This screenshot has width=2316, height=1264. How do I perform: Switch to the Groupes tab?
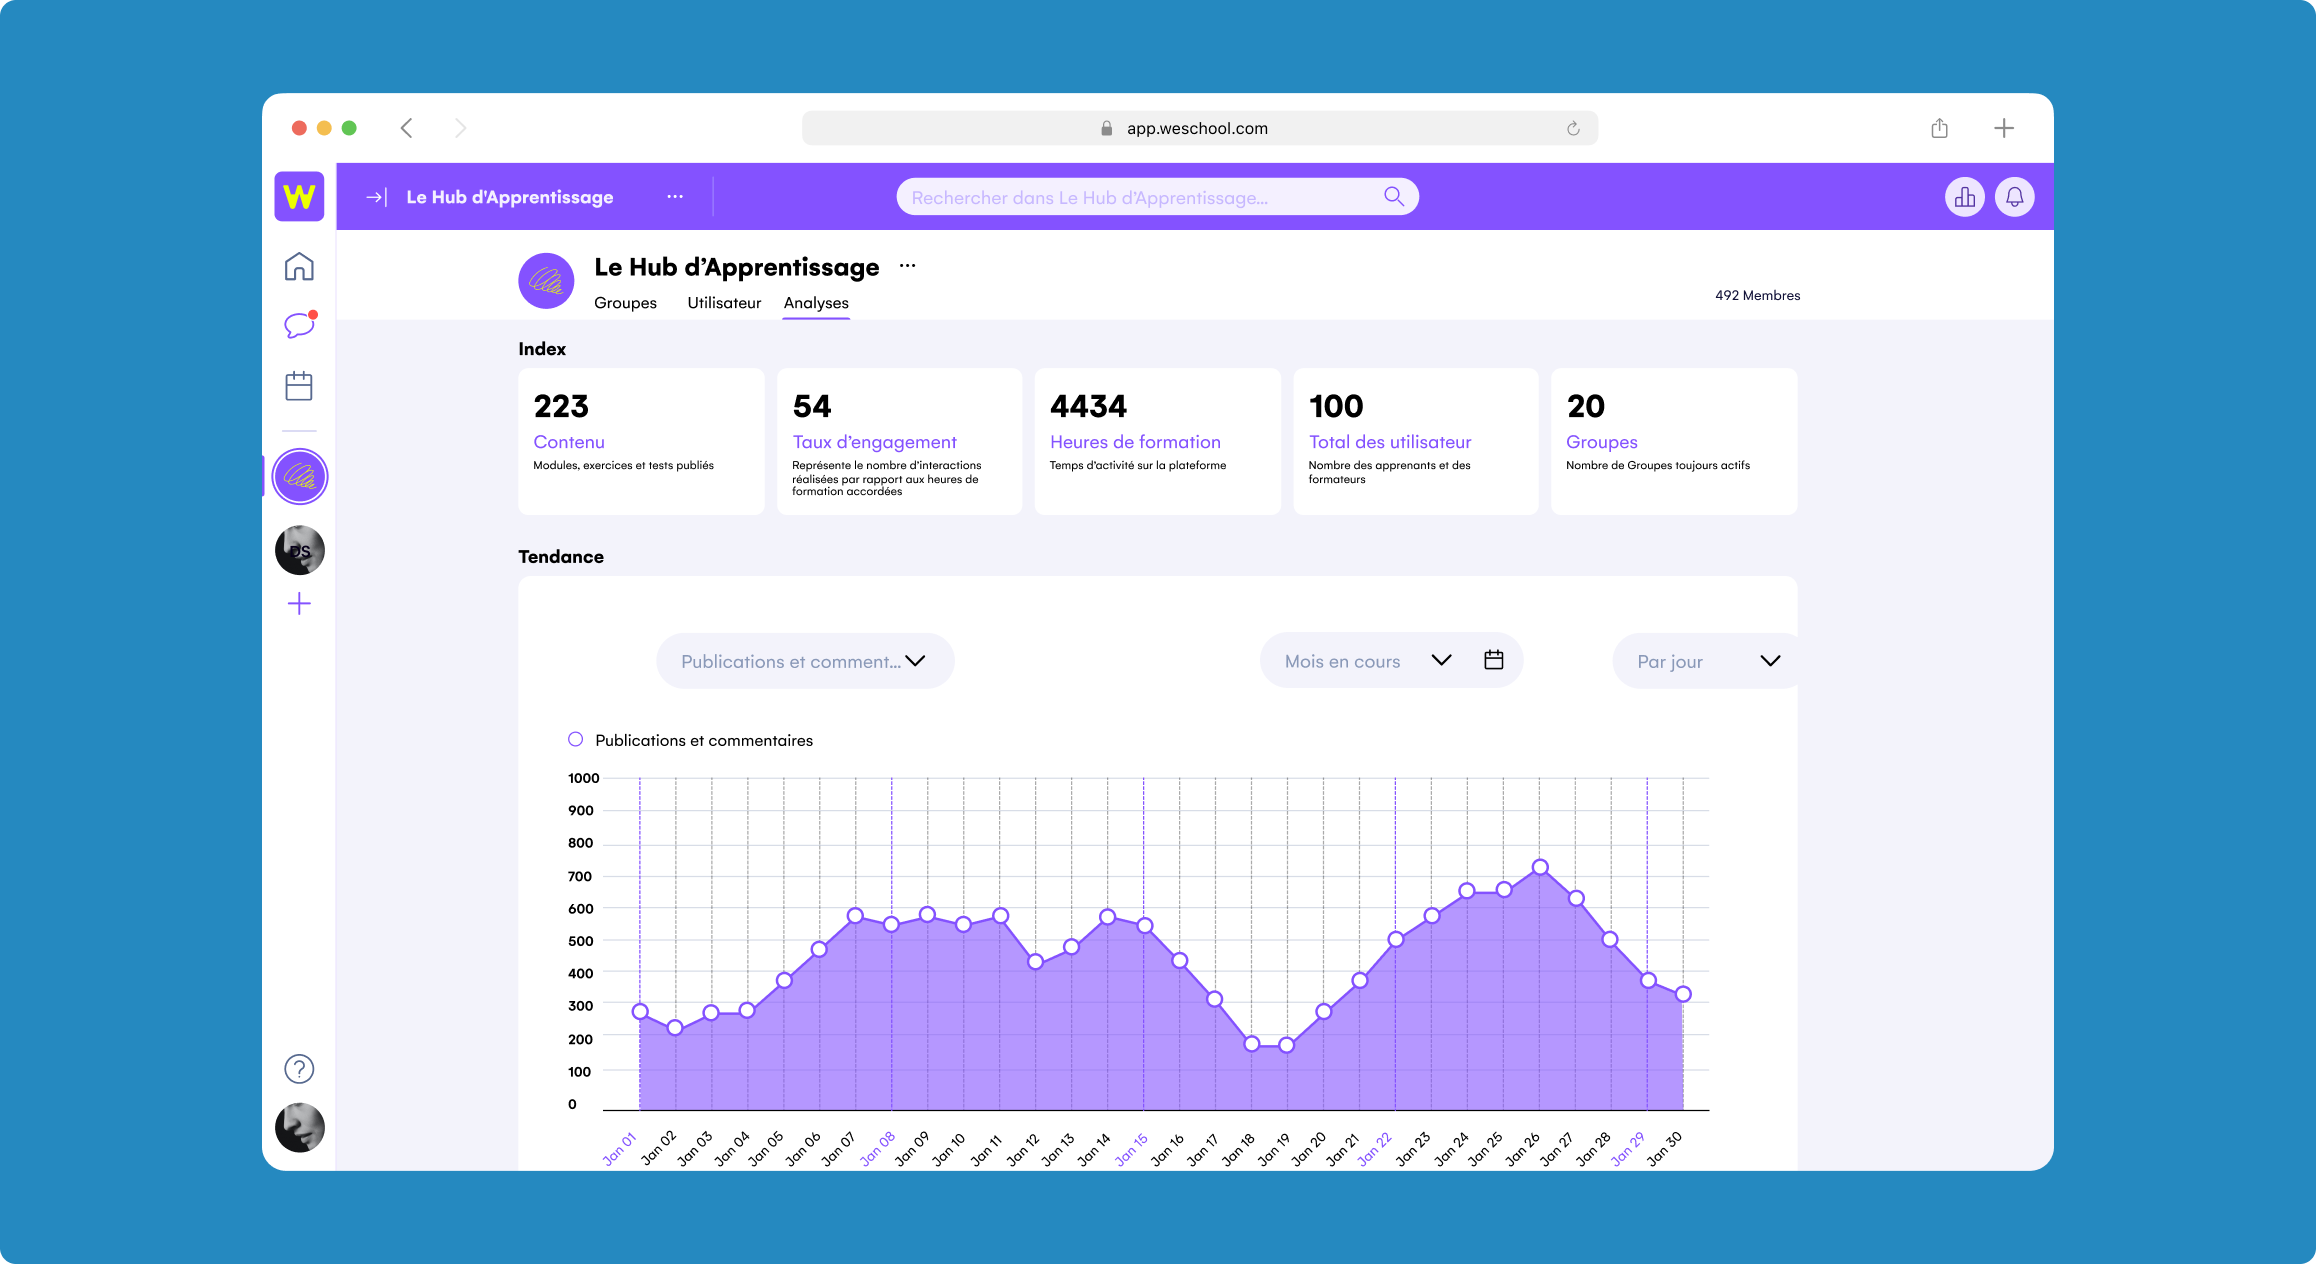point(625,303)
